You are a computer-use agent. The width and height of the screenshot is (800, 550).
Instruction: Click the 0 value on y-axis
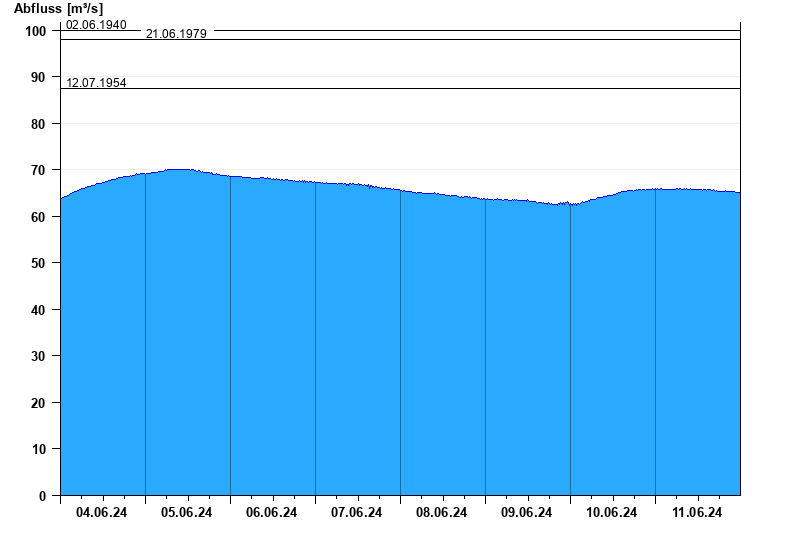tap(42, 496)
